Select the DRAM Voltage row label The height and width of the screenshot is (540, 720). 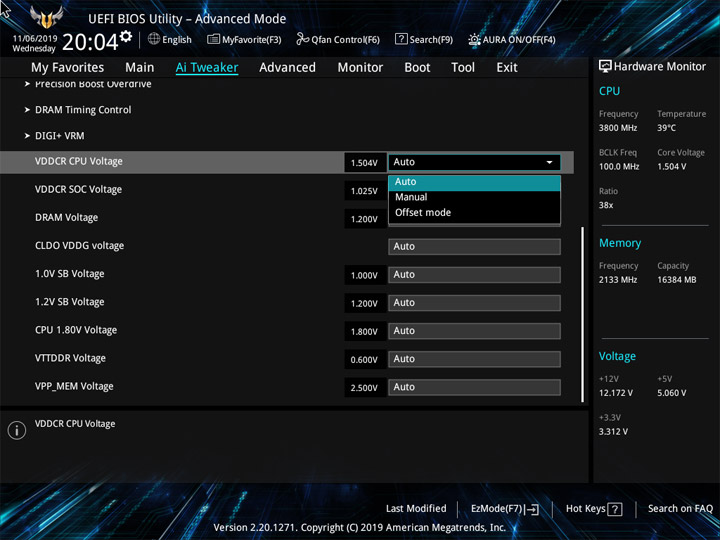(x=67, y=218)
